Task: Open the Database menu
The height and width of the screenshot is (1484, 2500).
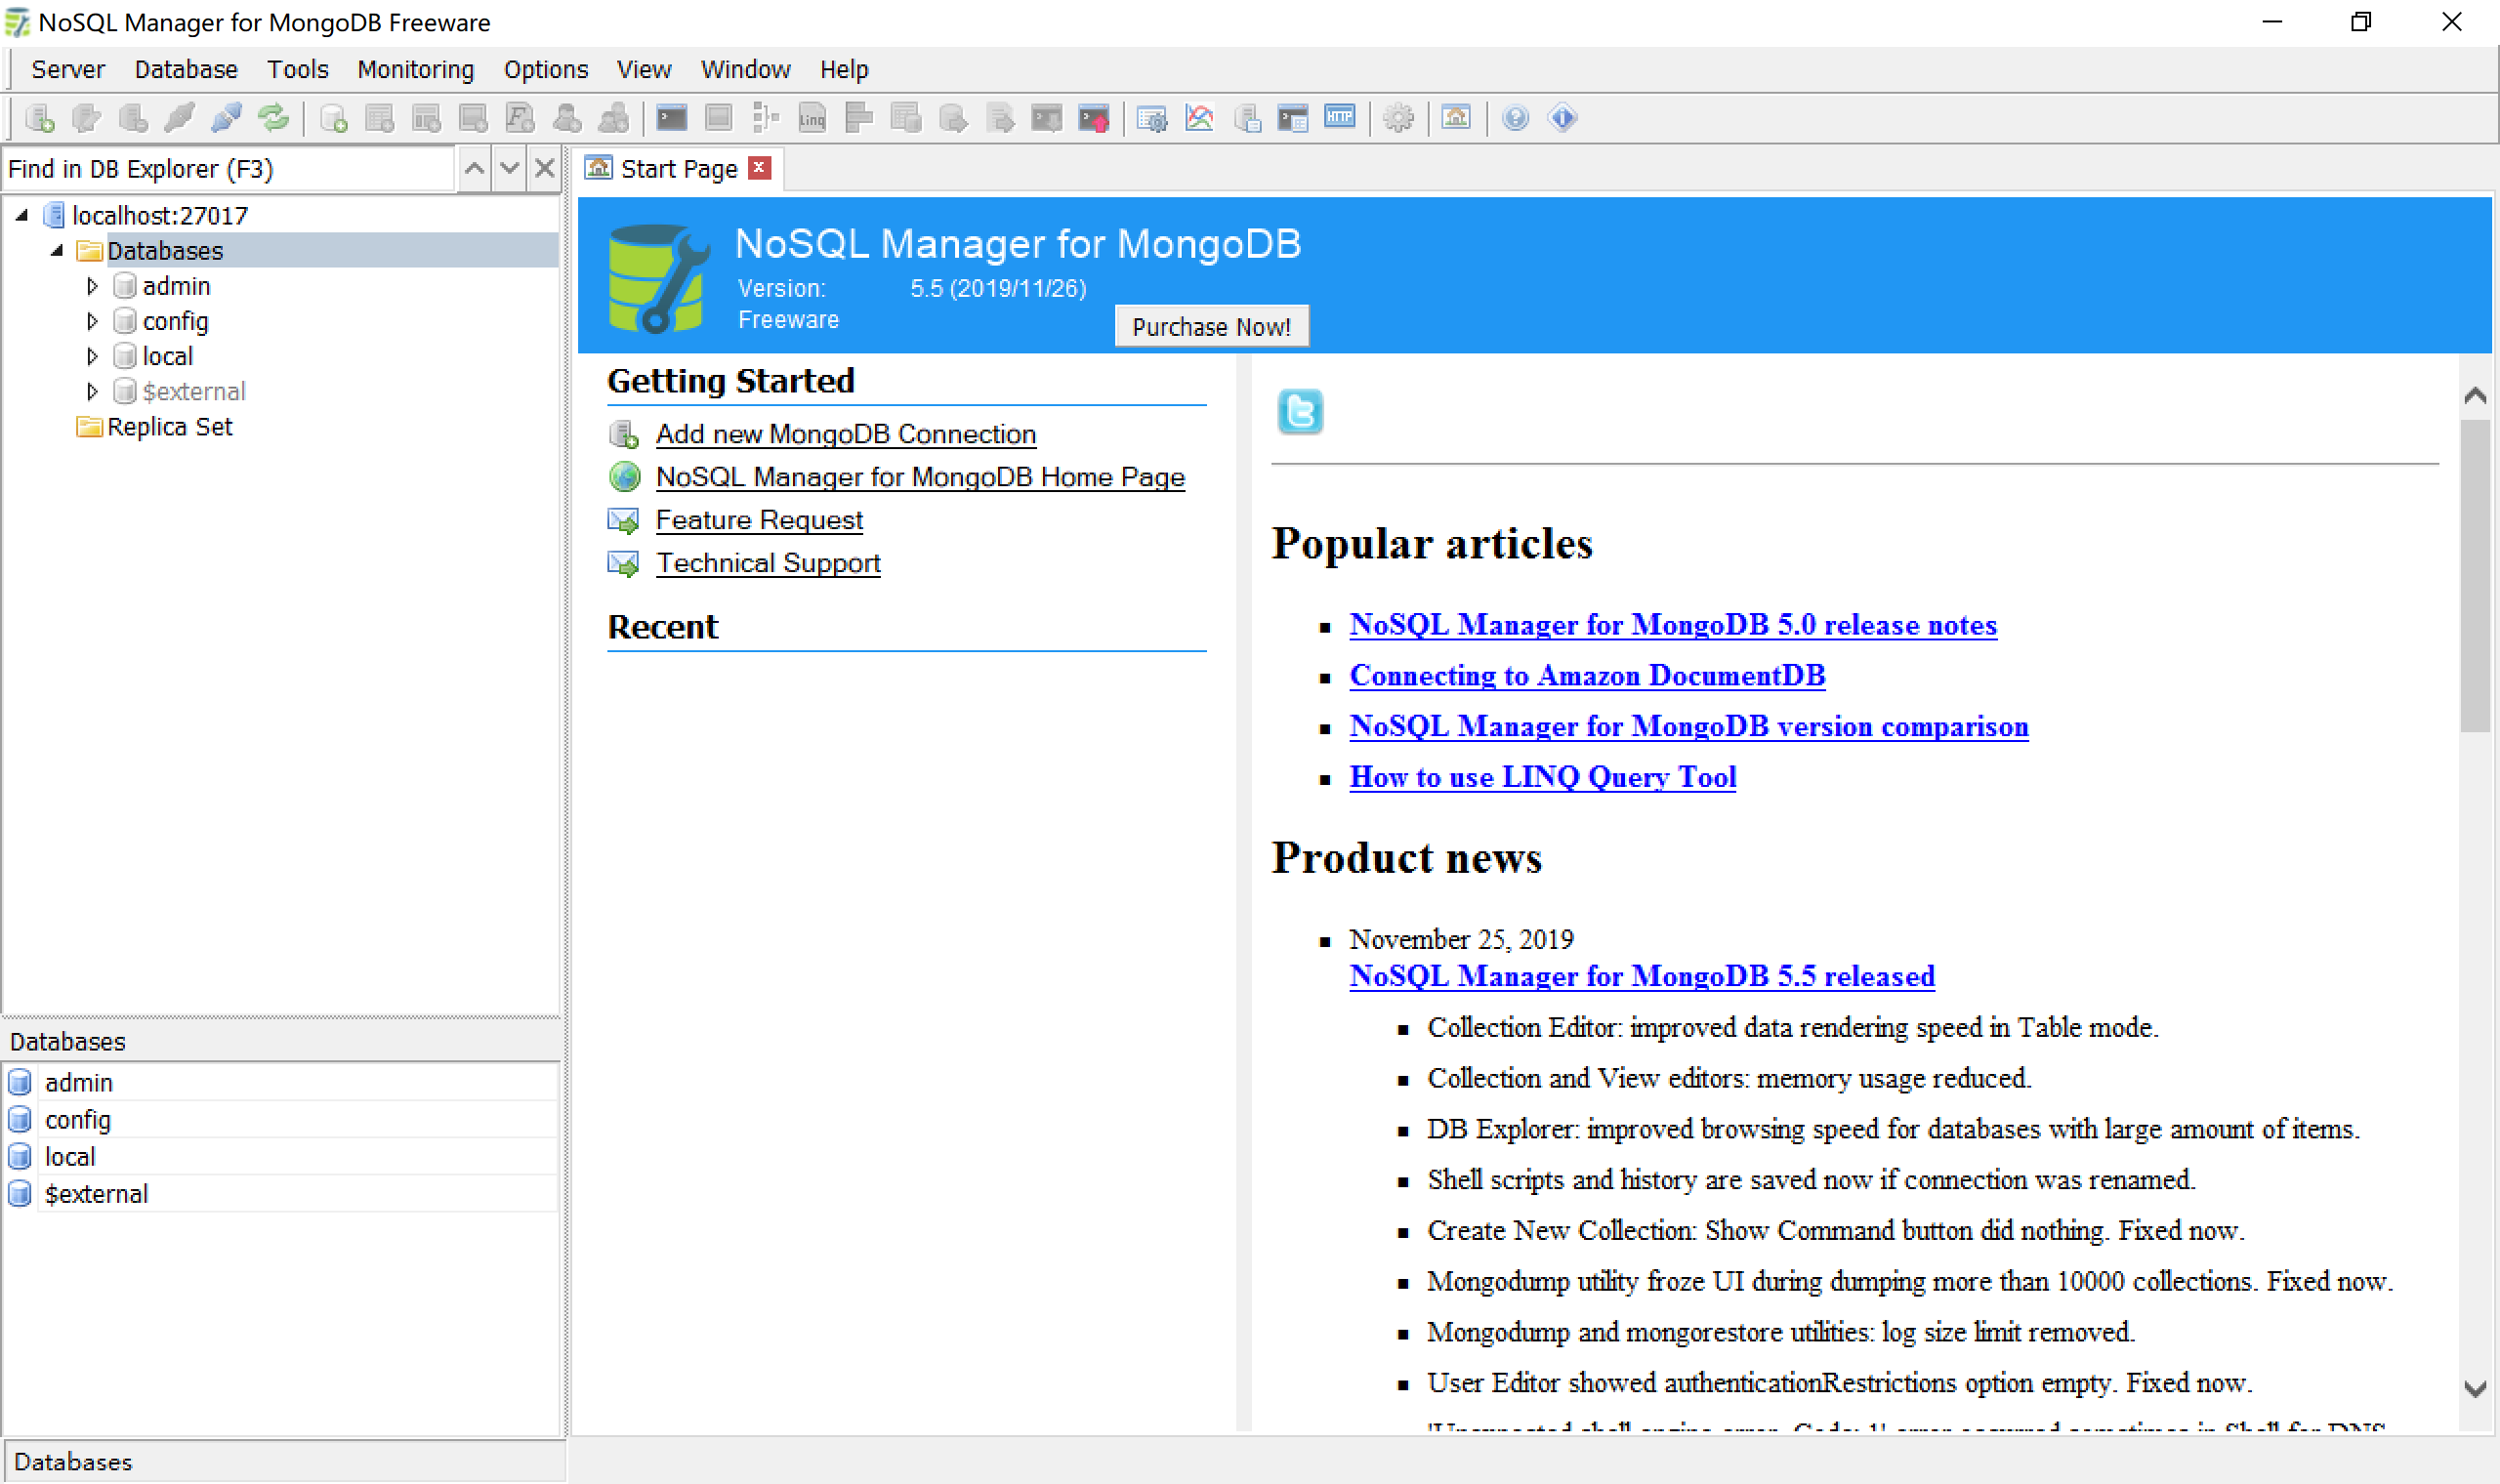Action: tap(186, 67)
